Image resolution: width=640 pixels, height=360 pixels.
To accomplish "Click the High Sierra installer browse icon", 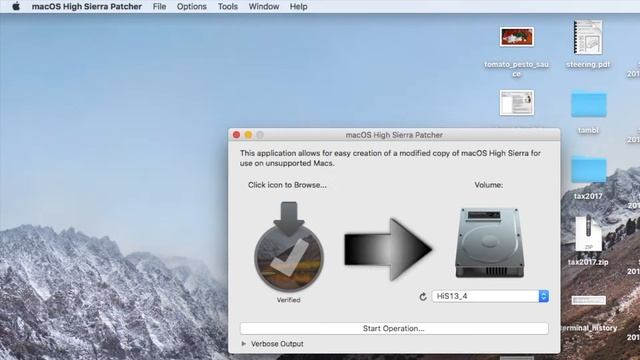I will pyautogui.click(x=289, y=247).
